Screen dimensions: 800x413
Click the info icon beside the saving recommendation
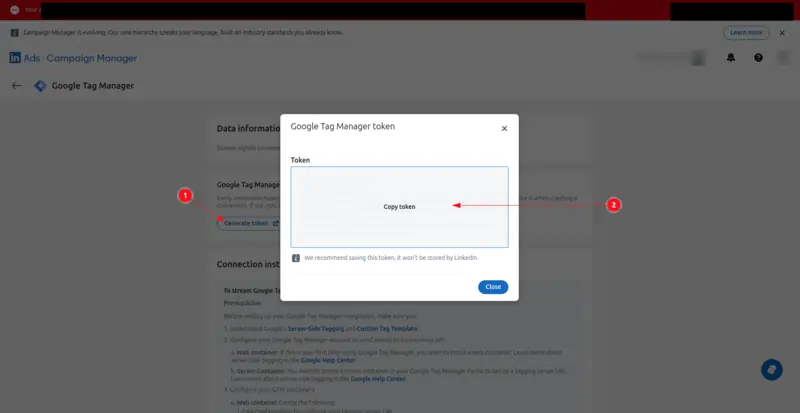[296, 258]
